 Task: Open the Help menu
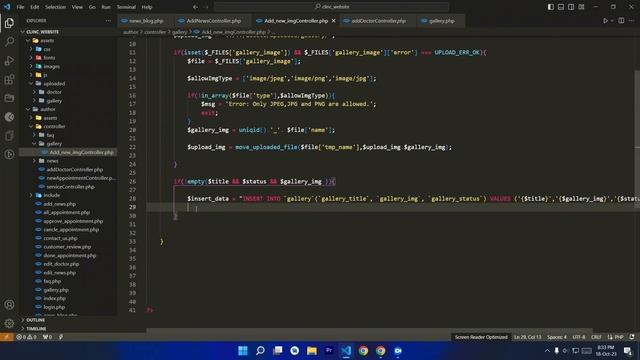[x=147, y=7]
